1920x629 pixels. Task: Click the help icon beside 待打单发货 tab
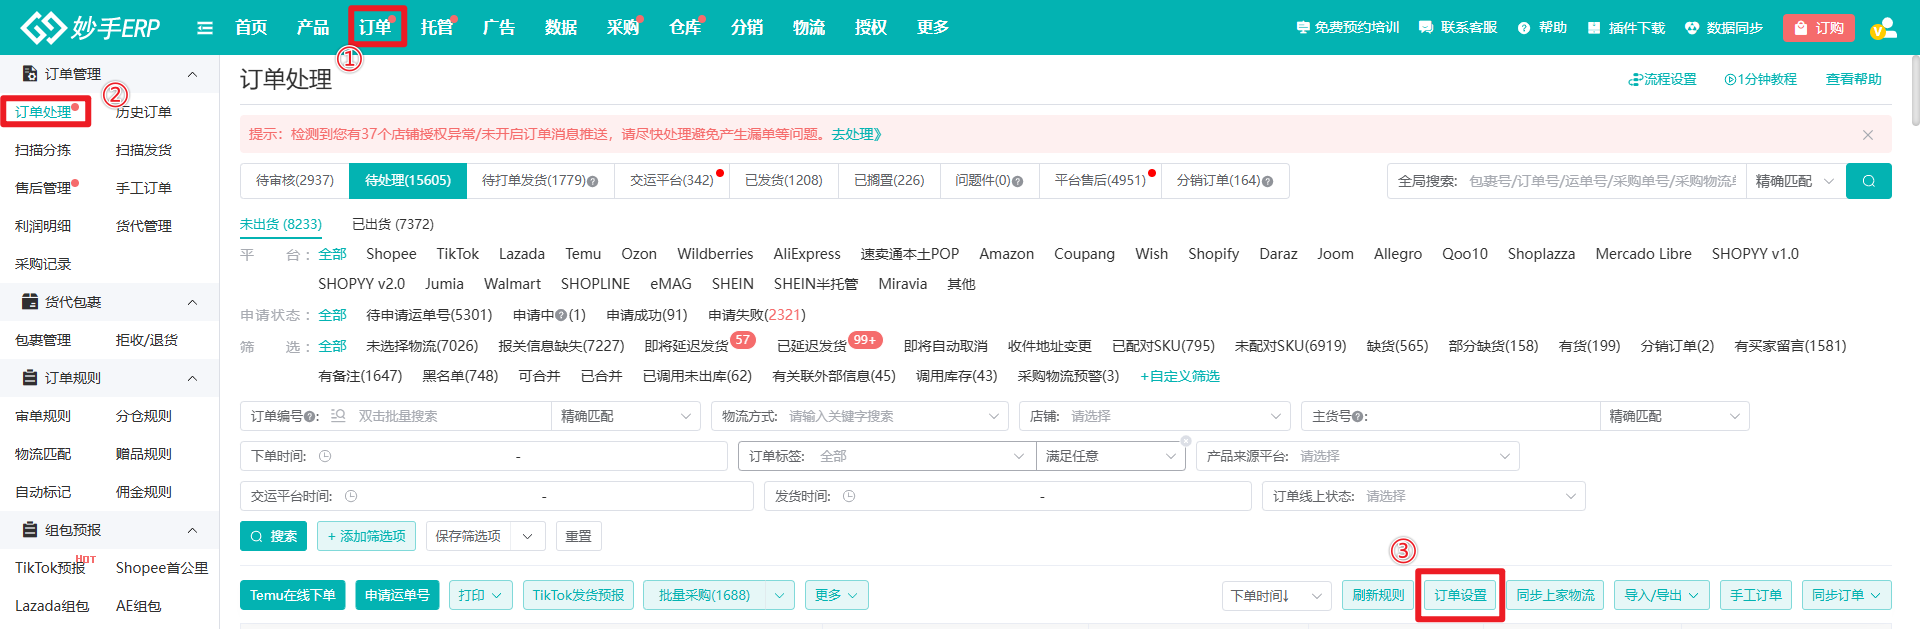pyautogui.click(x=593, y=182)
